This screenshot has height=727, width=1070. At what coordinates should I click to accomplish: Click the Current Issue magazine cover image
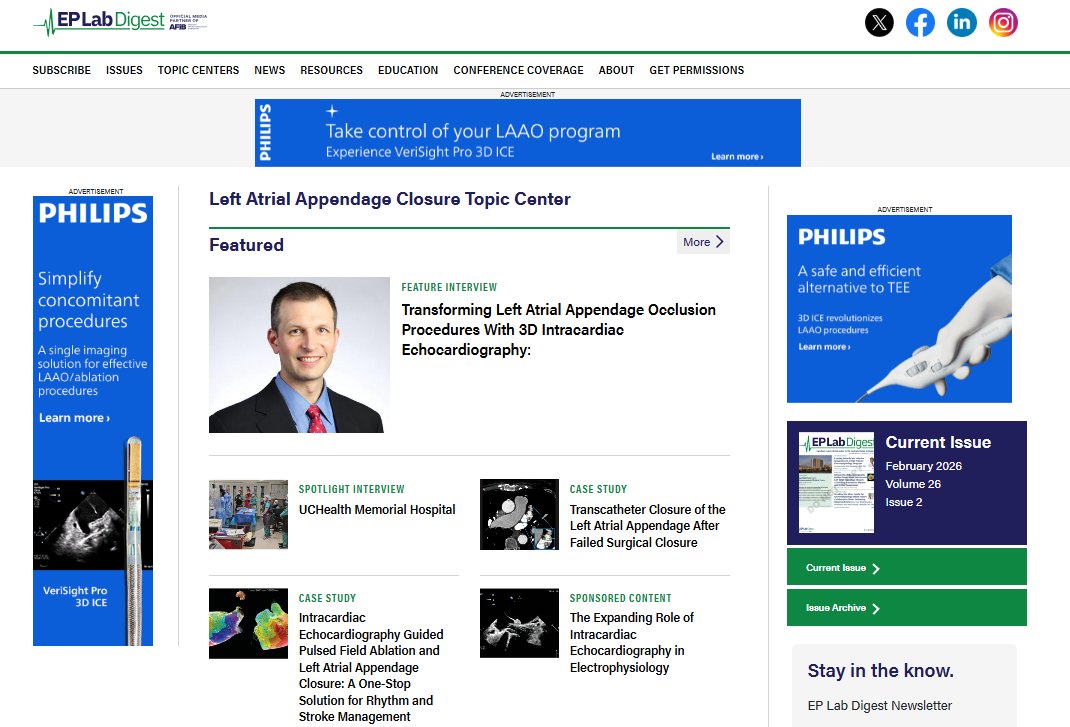[837, 483]
